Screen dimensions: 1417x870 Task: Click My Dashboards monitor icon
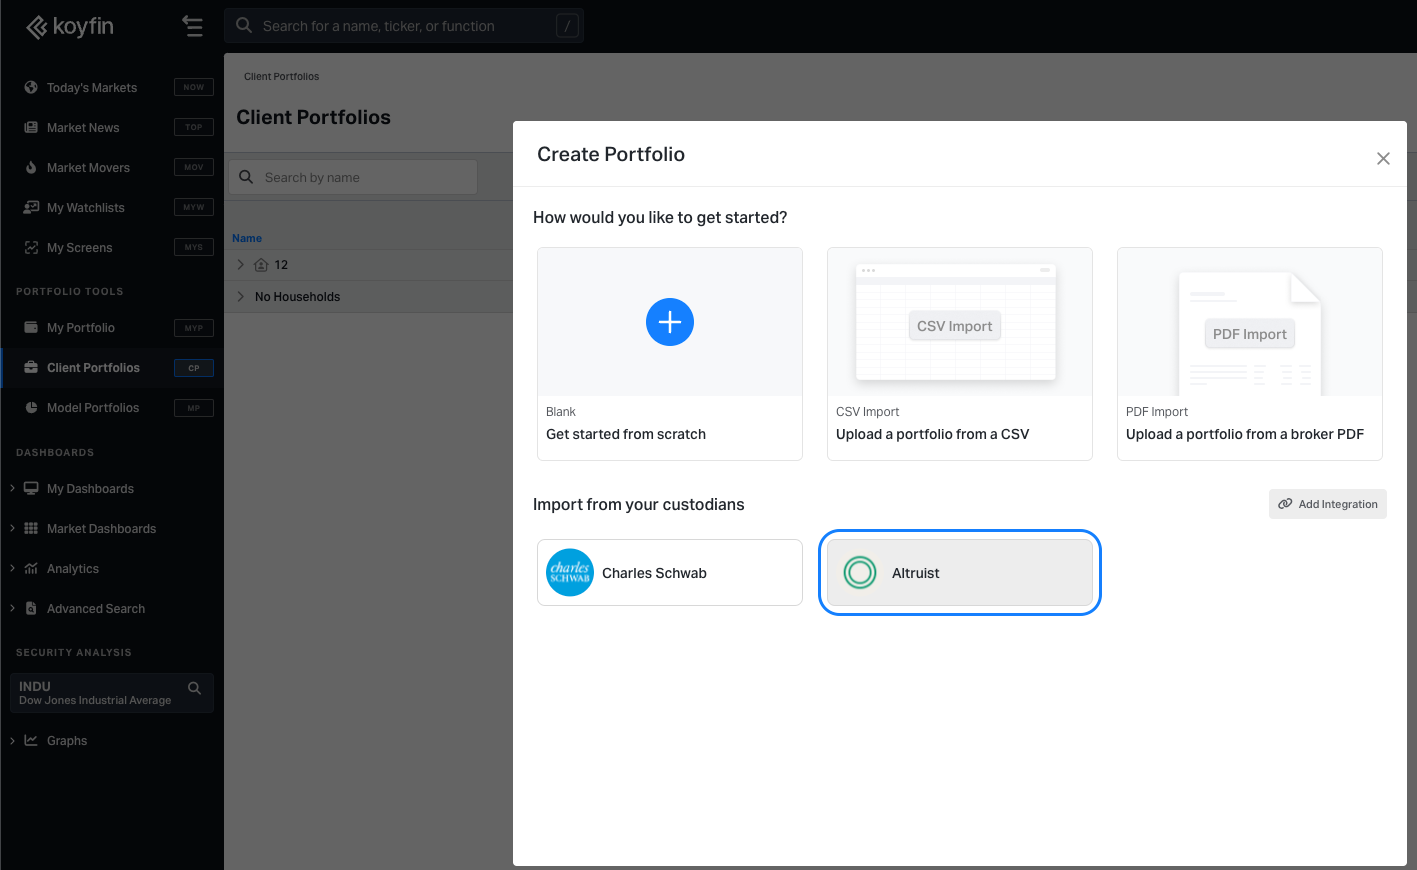(31, 488)
